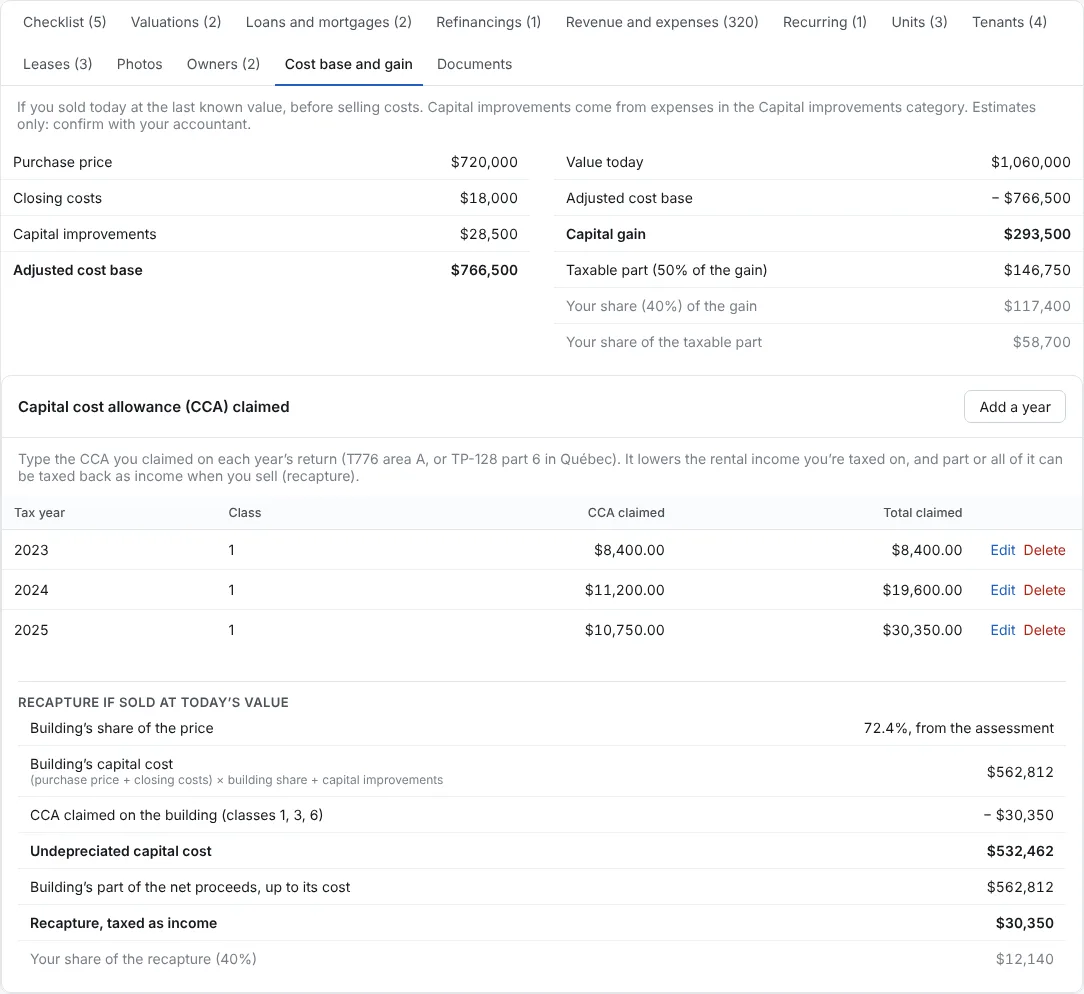Click the Class column header
Viewport: 1084px width, 994px height.
point(245,513)
